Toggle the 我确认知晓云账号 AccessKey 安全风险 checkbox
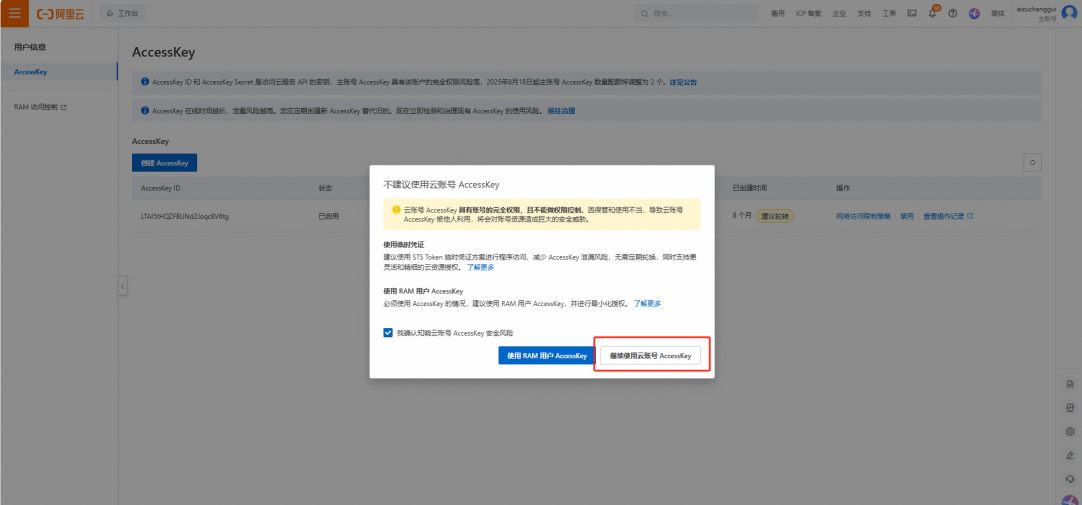The width and height of the screenshot is (1082, 505). tap(388, 333)
